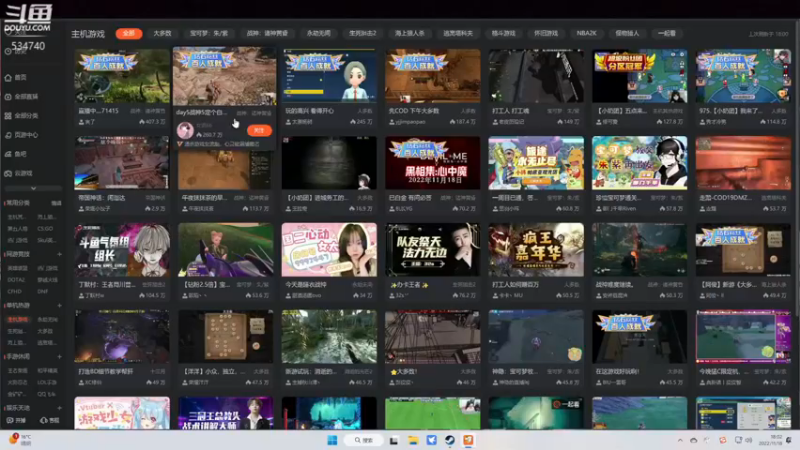
Task: Open the 队友祭天 法力无边 thumbnail
Action: pyautogui.click(x=433, y=249)
